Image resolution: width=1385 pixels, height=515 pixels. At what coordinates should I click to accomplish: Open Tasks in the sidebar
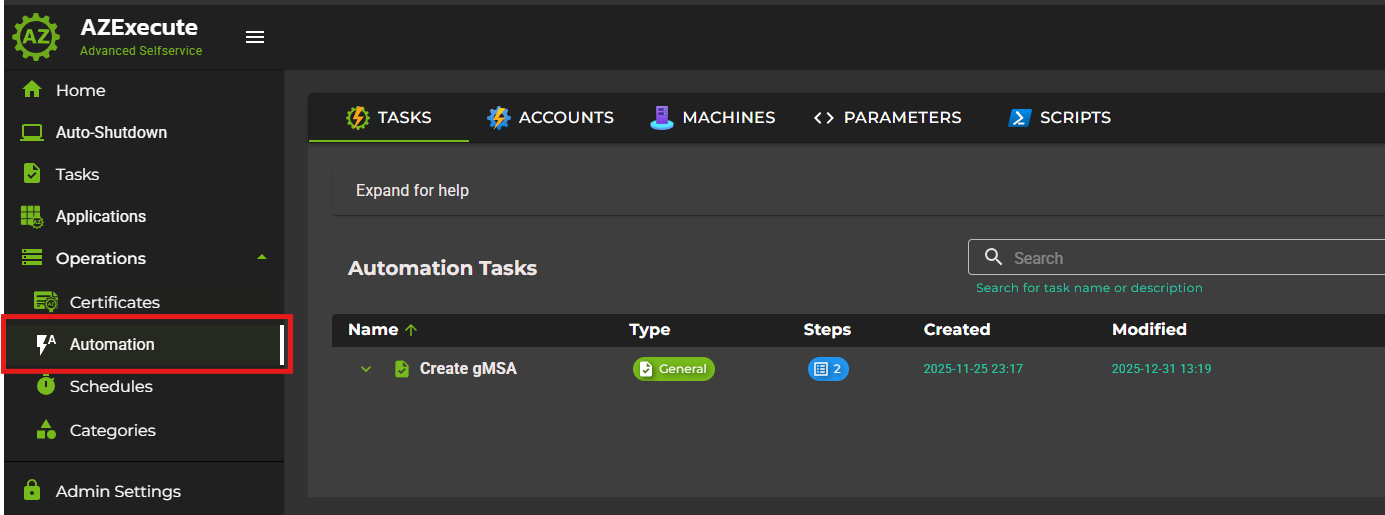(144, 174)
